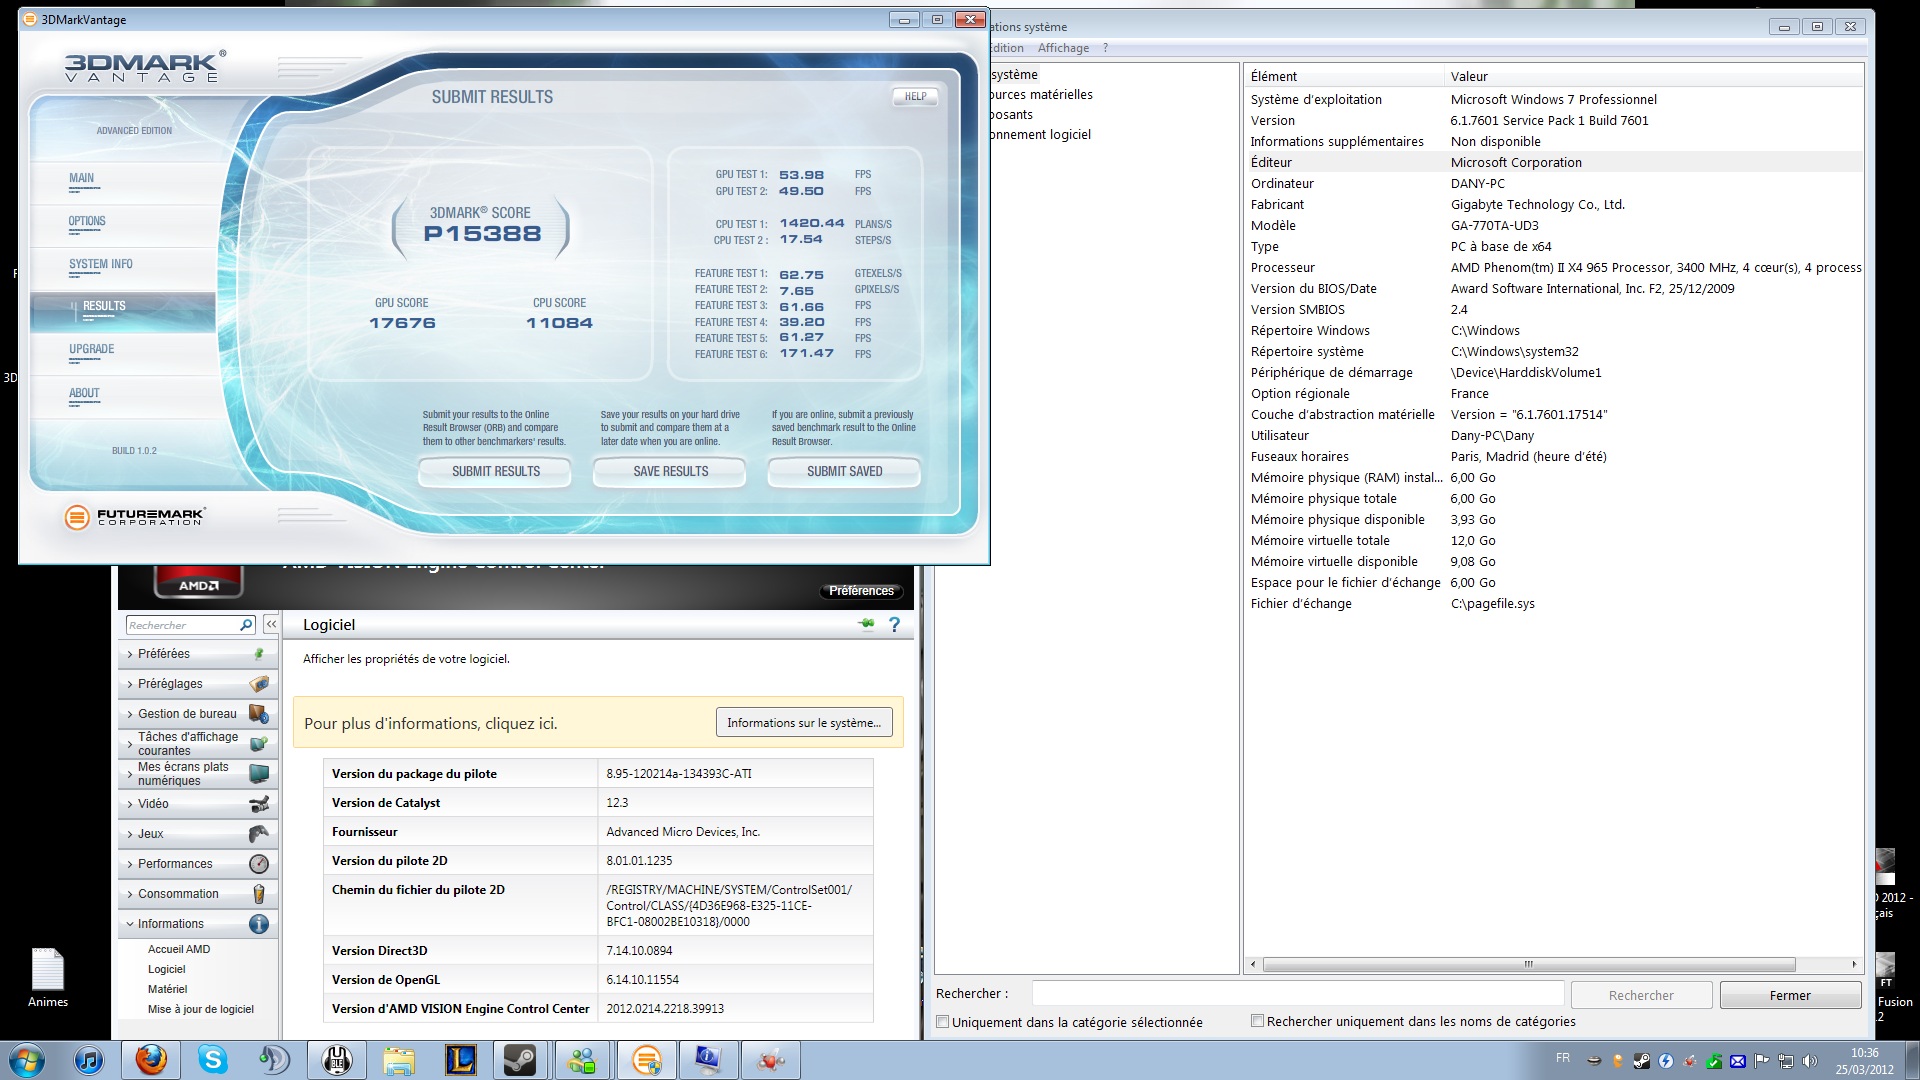This screenshot has height=1080, width=1920.
Task: Expand the Gestion de bureau section
Action: 187,714
